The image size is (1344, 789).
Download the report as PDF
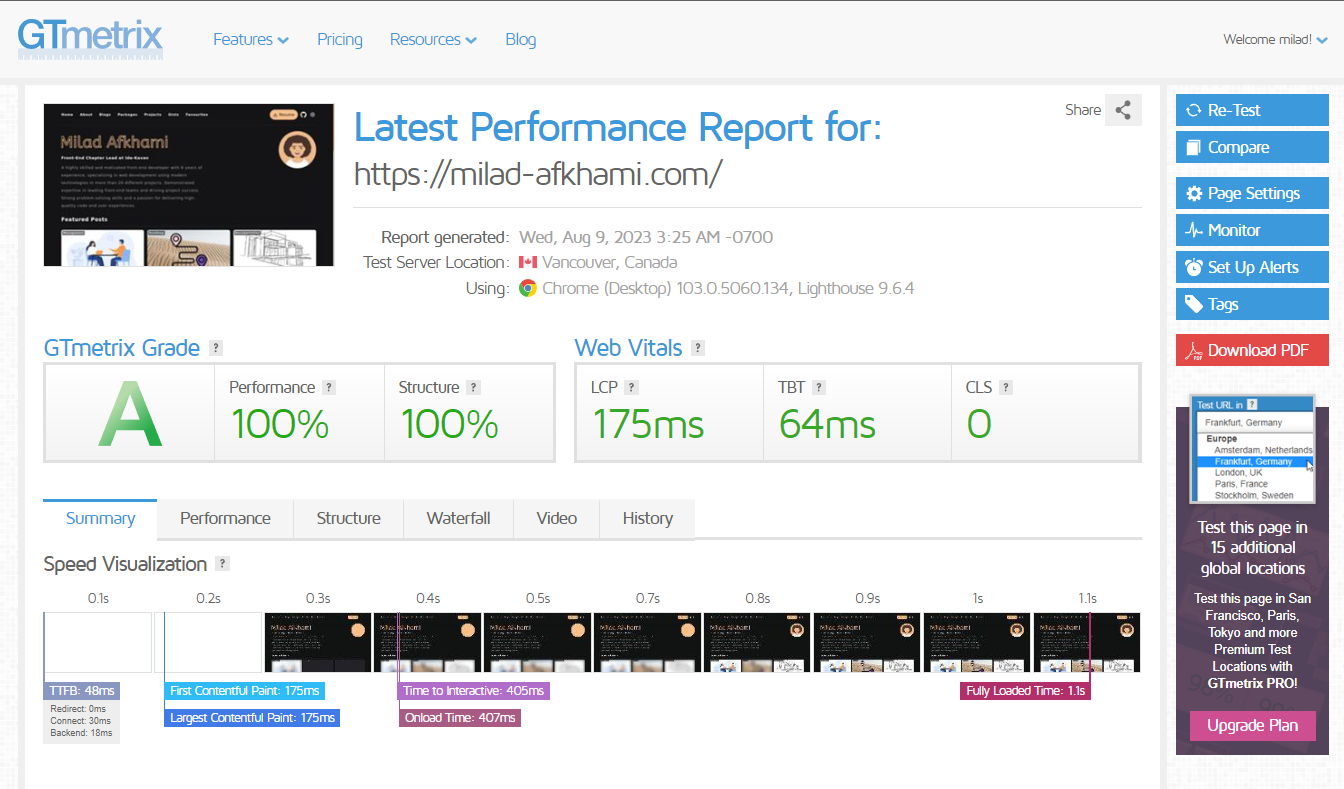[1252, 350]
